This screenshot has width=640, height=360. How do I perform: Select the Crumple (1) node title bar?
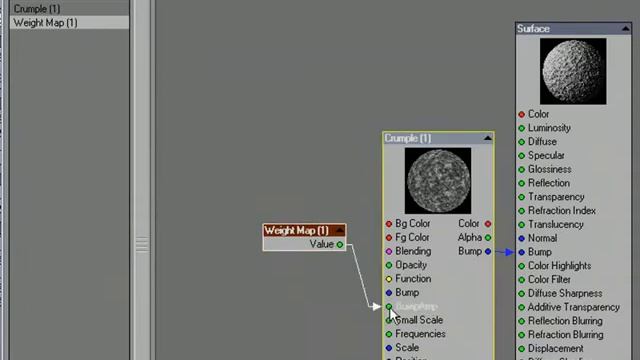click(x=438, y=138)
